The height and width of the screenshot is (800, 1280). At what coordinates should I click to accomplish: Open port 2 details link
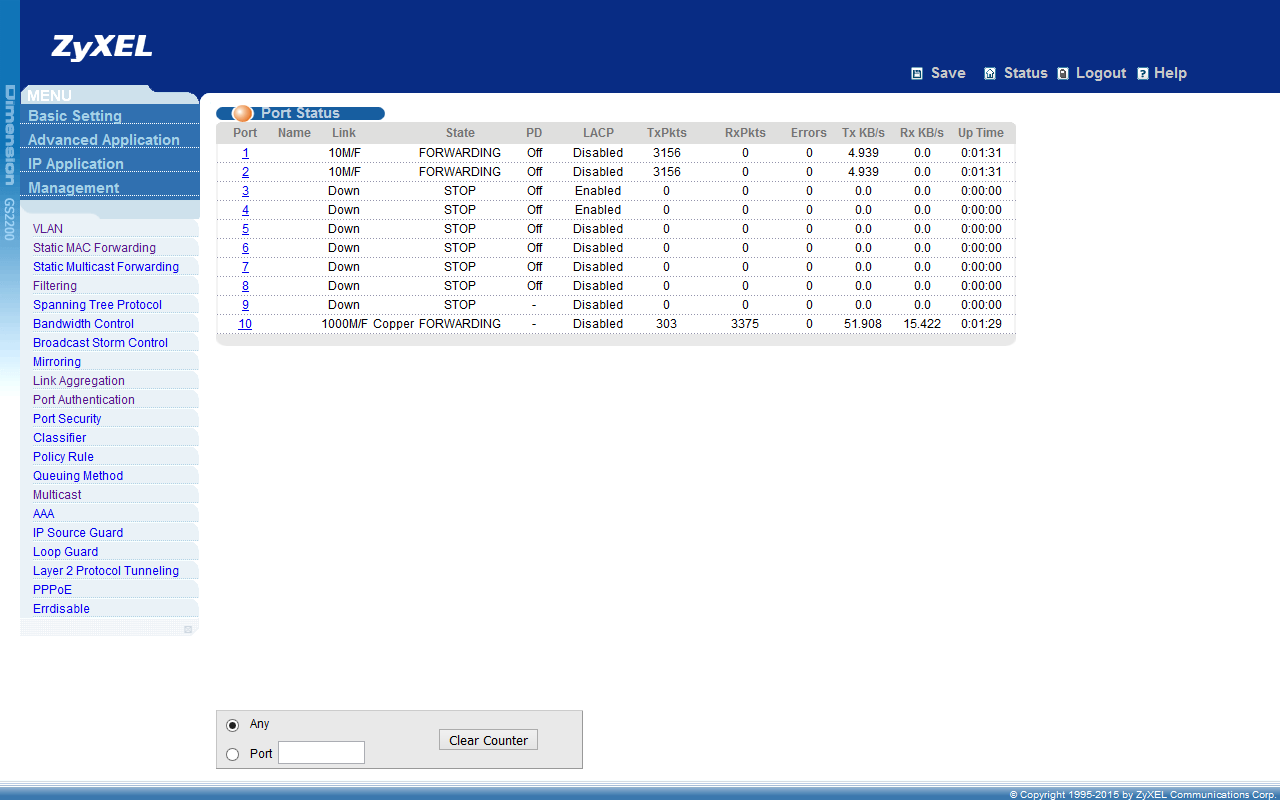[x=245, y=172]
